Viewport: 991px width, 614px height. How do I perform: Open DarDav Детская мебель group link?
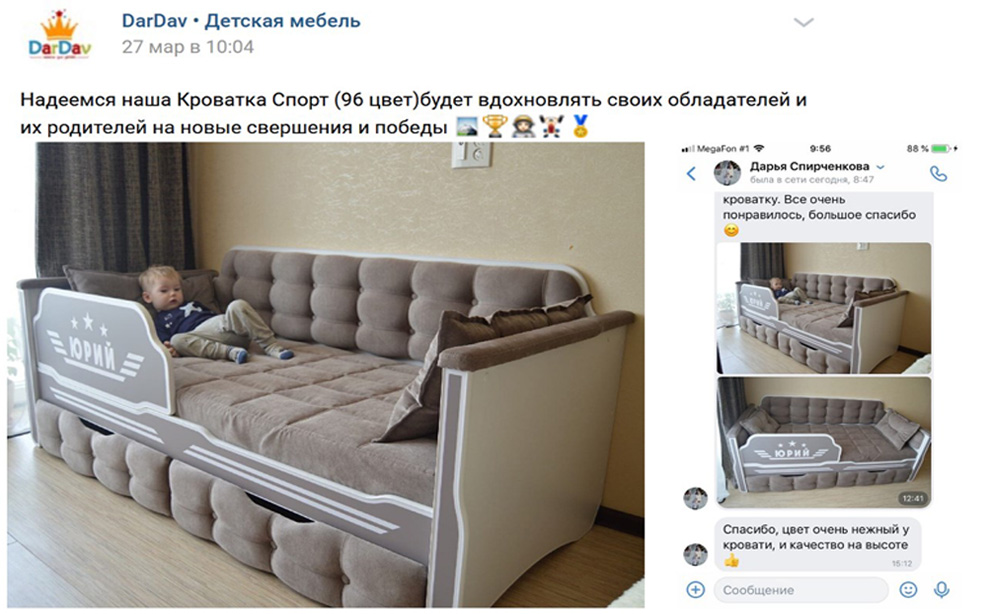coord(241,21)
